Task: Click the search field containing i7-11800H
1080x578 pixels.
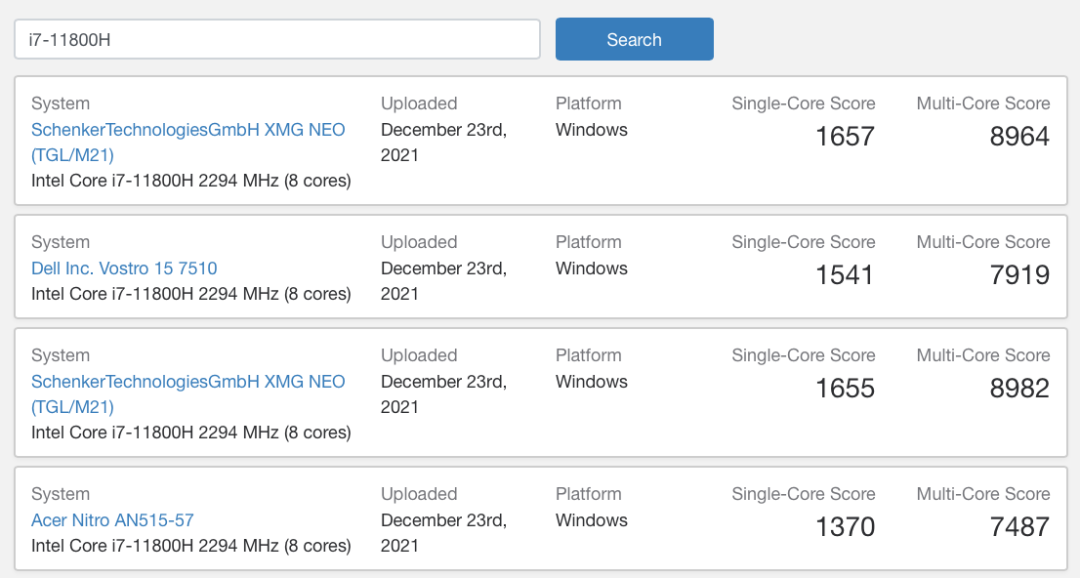Action: click(x=277, y=40)
